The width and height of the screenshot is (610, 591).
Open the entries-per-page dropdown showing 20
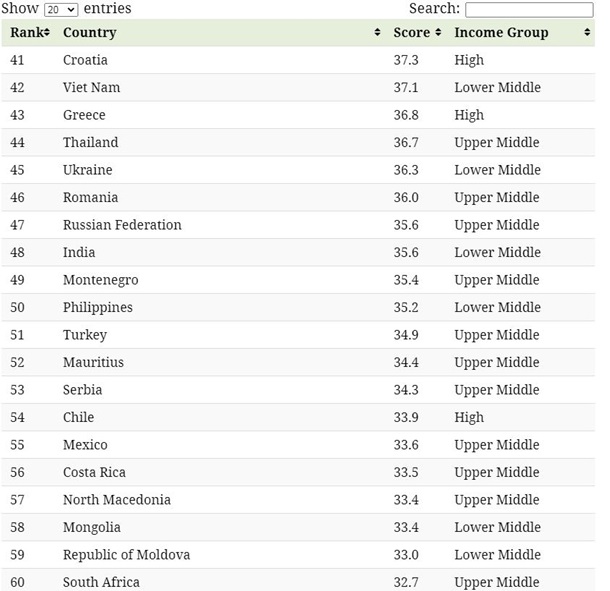[61, 9]
